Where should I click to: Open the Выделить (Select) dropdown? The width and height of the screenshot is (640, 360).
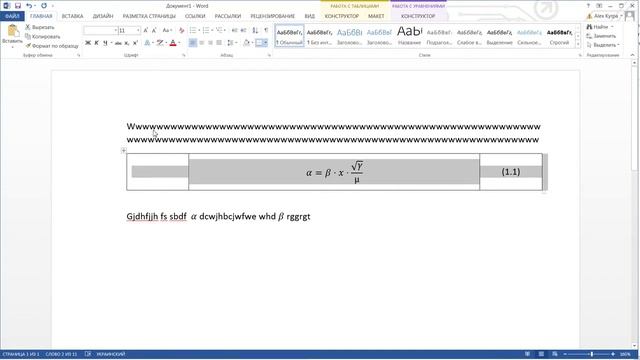tap(603, 45)
